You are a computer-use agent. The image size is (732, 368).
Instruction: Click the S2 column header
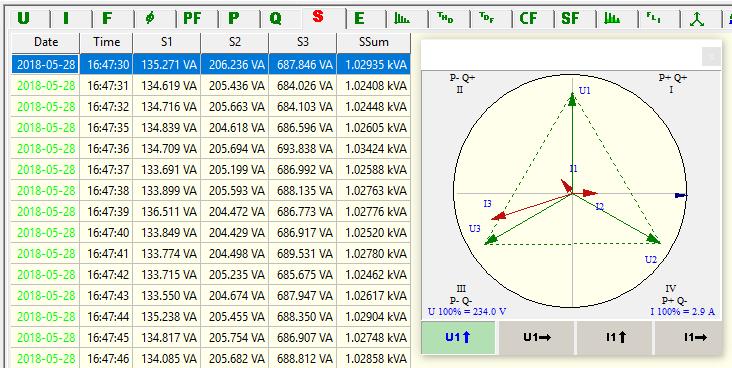coord(235,42)
